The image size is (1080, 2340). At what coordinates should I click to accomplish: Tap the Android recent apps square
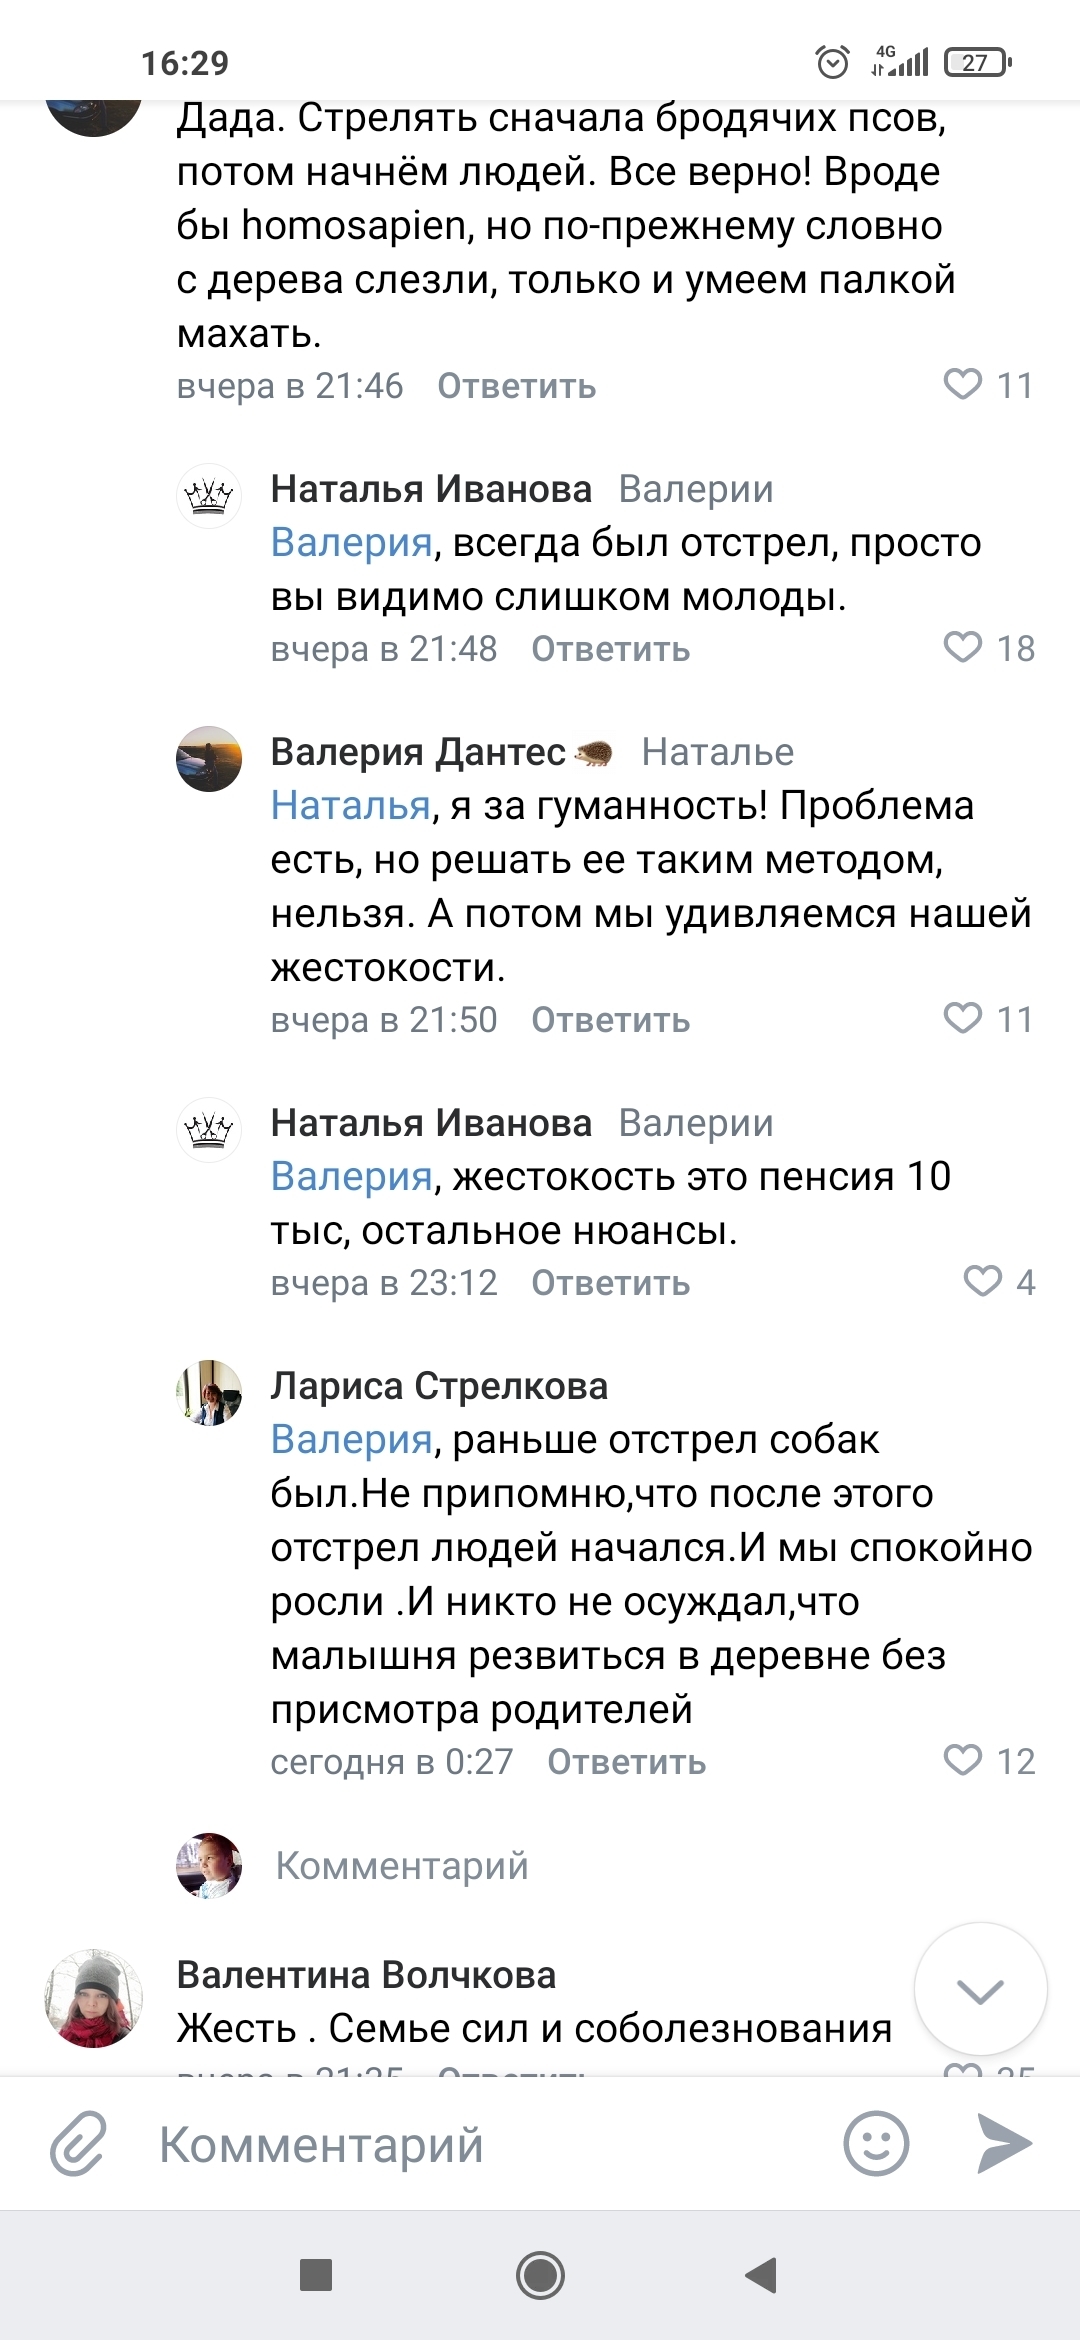click(x=316, y=2275)
